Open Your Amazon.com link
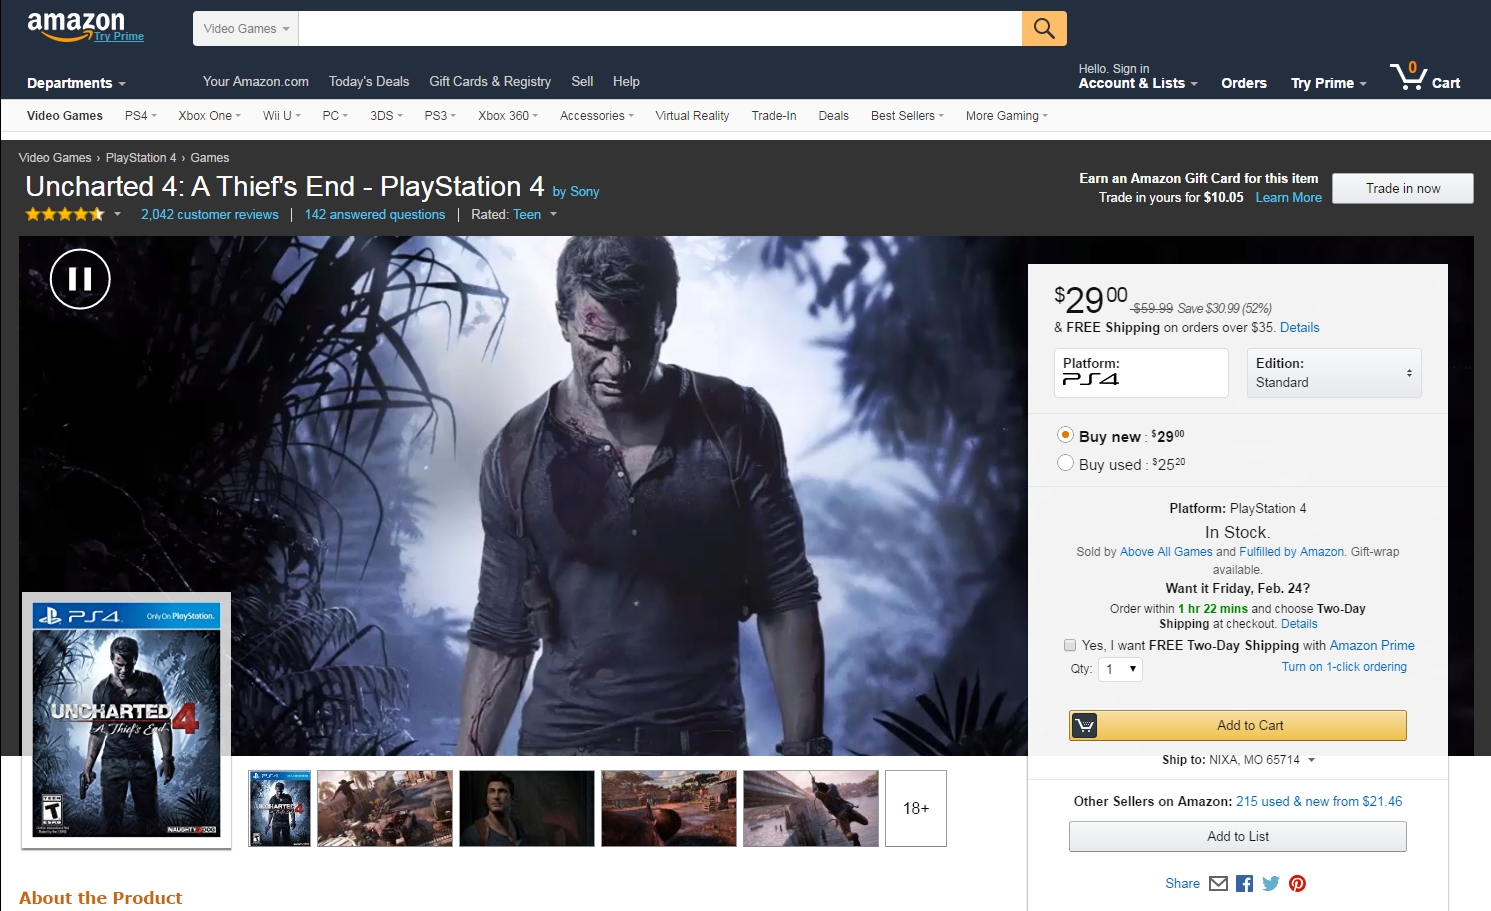1491x911 pixels. pos(256,82)
